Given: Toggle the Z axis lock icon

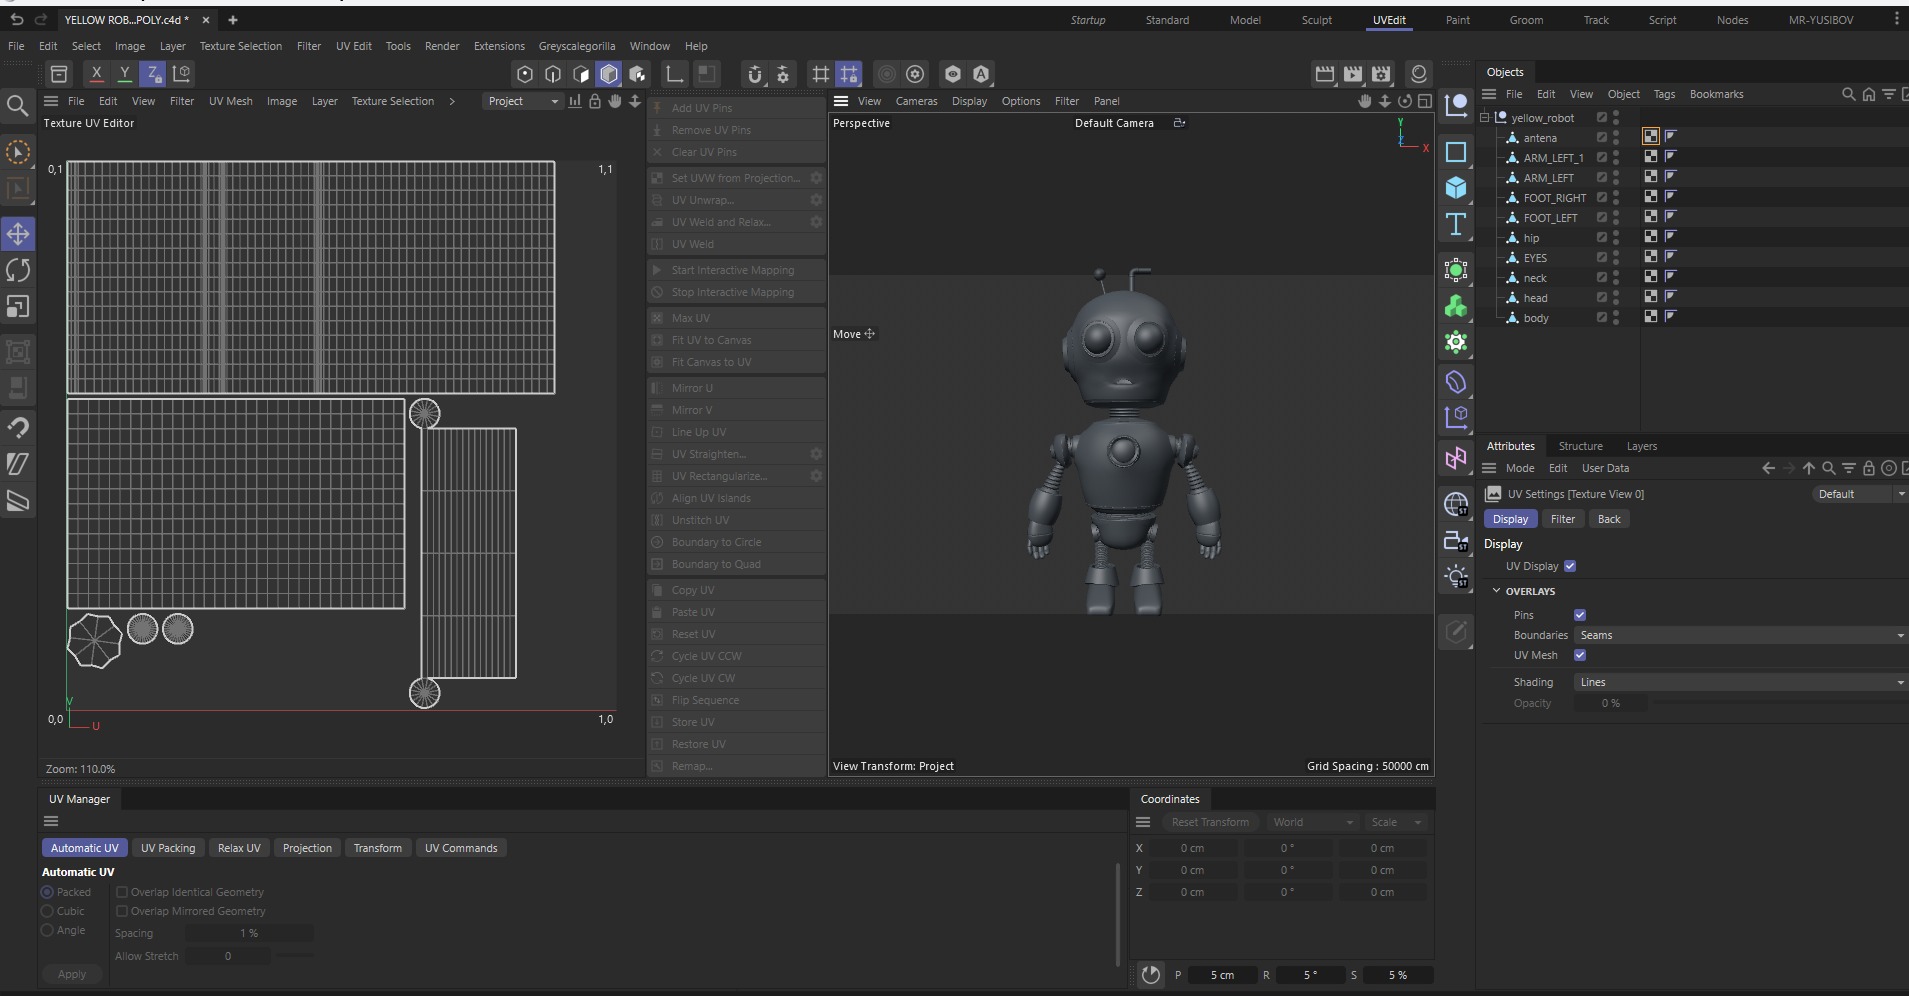Looking at the screenshot, I should 152,73.
